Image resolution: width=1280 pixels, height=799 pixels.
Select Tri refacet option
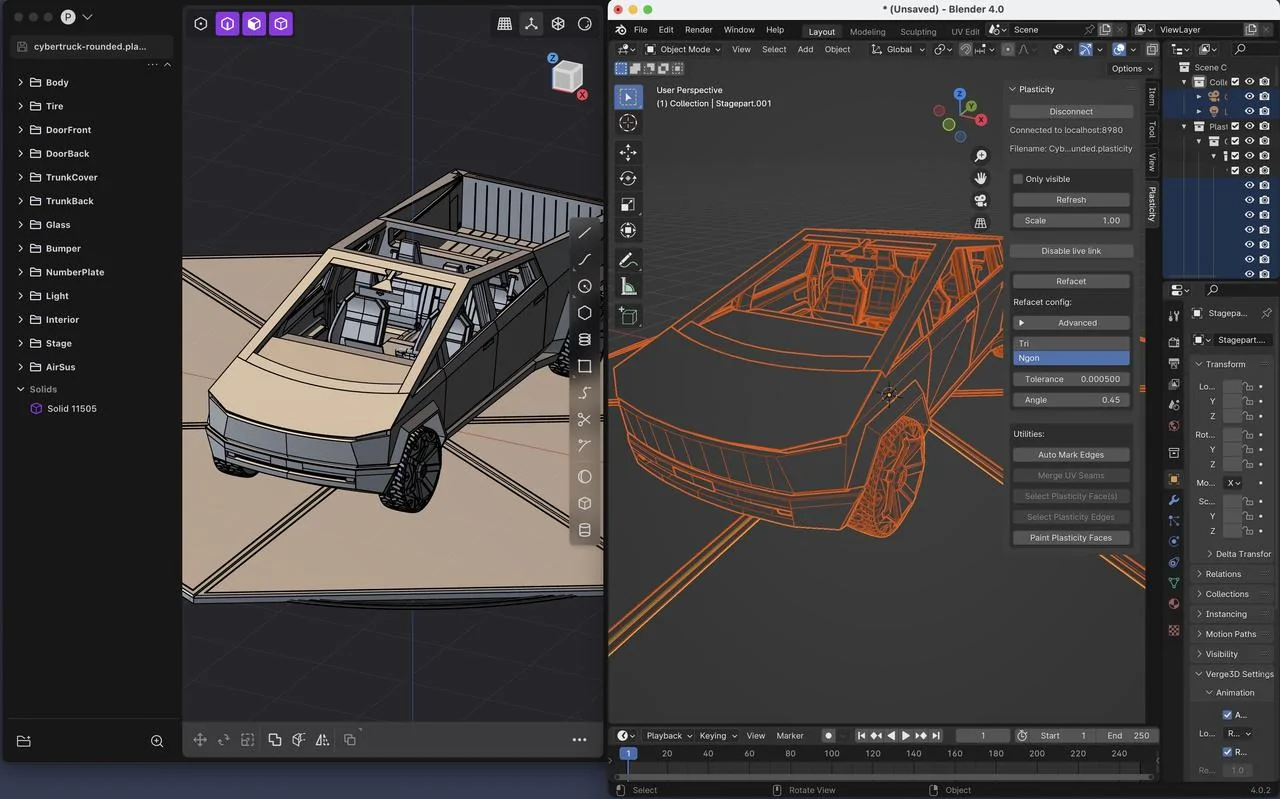1071,343
